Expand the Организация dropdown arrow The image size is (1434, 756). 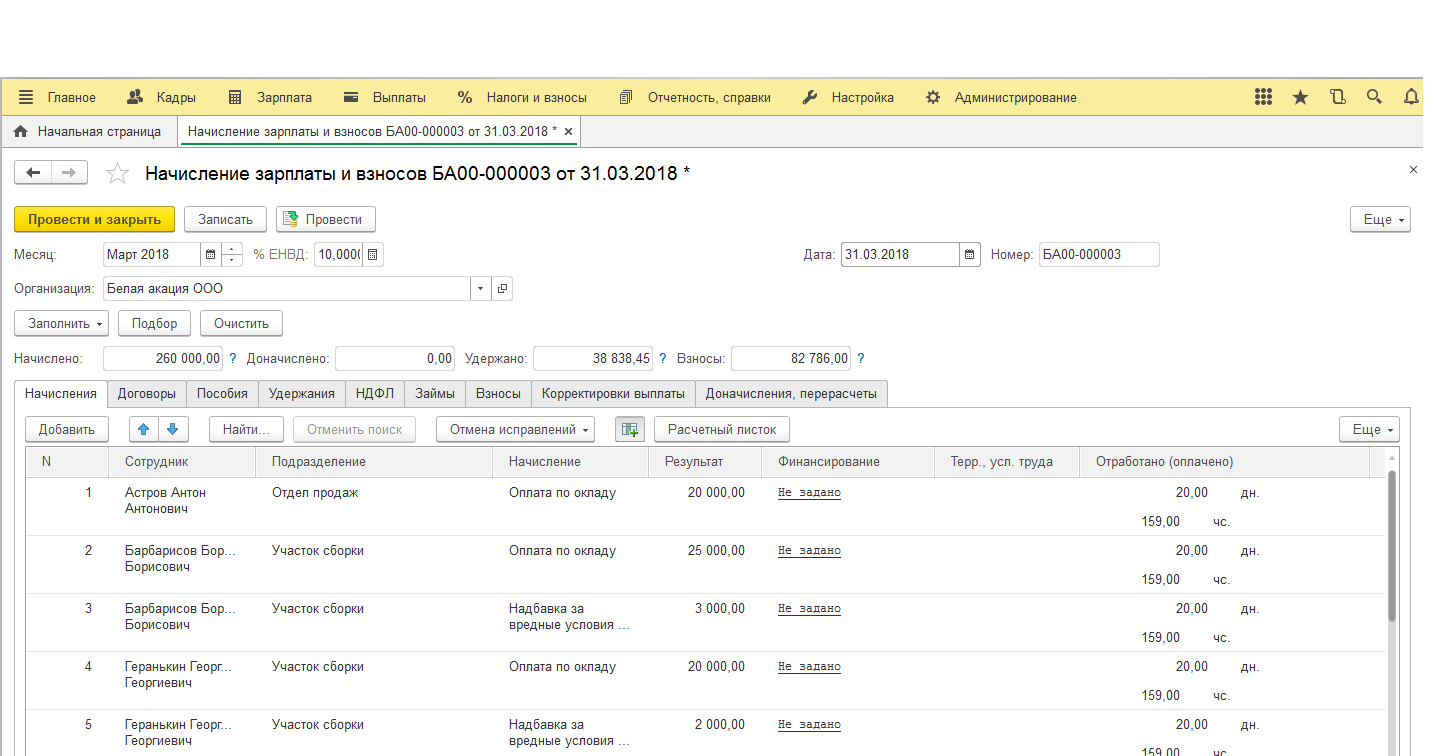tap(481, 288)
